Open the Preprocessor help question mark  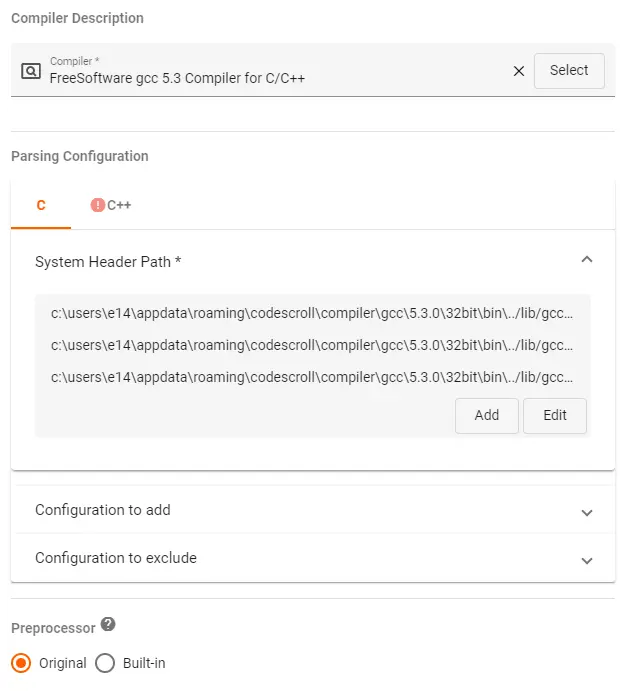[108, 625]
